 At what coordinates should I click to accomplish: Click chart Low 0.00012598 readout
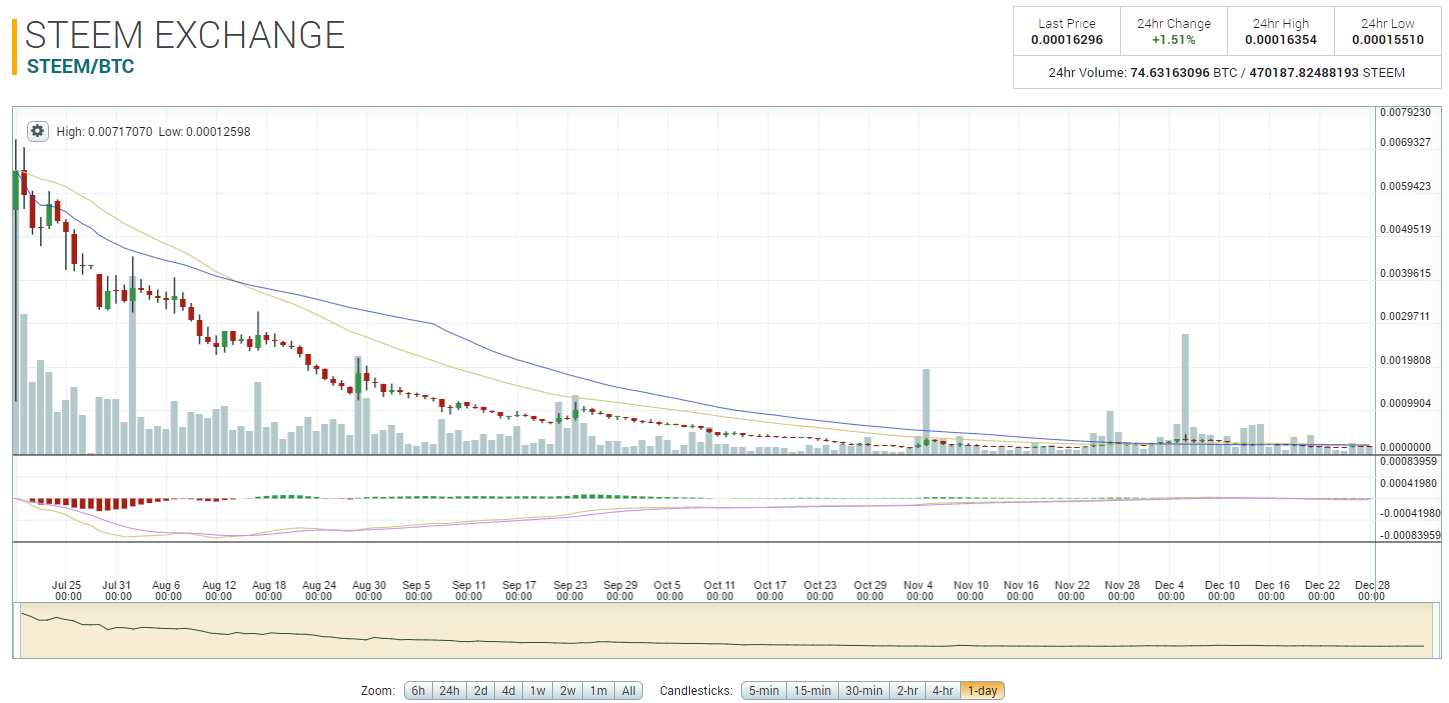pos(204,131)
